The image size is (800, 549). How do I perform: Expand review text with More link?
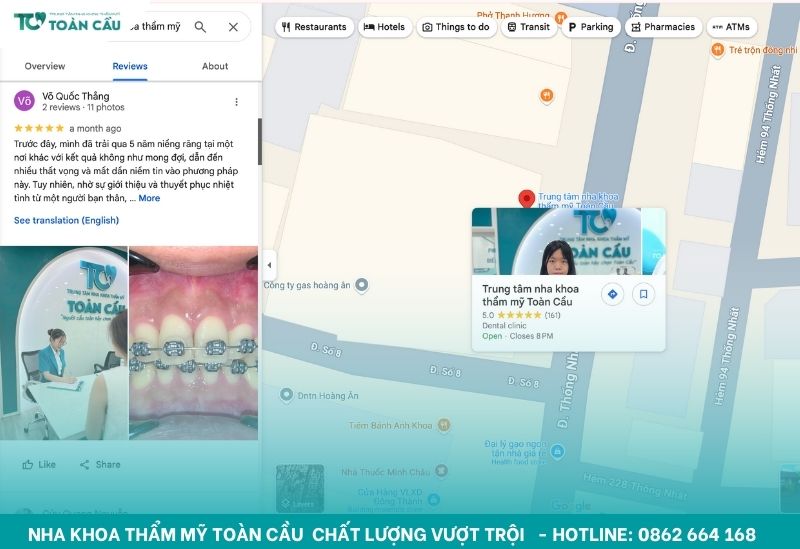pos(149,198)
